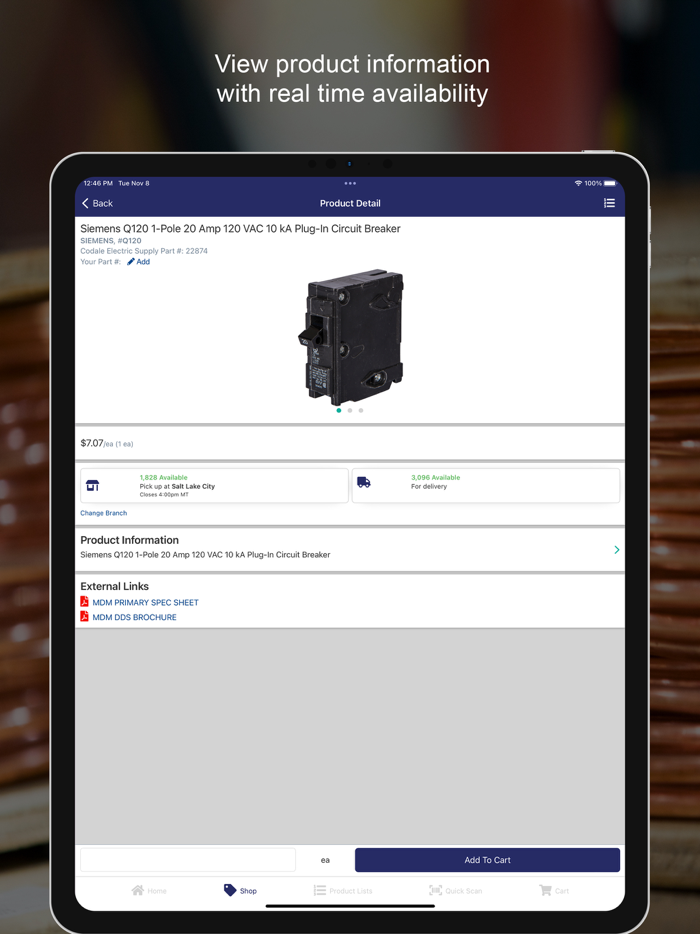
Task: Select the first image carousel dot
Action: coord(339,410)
